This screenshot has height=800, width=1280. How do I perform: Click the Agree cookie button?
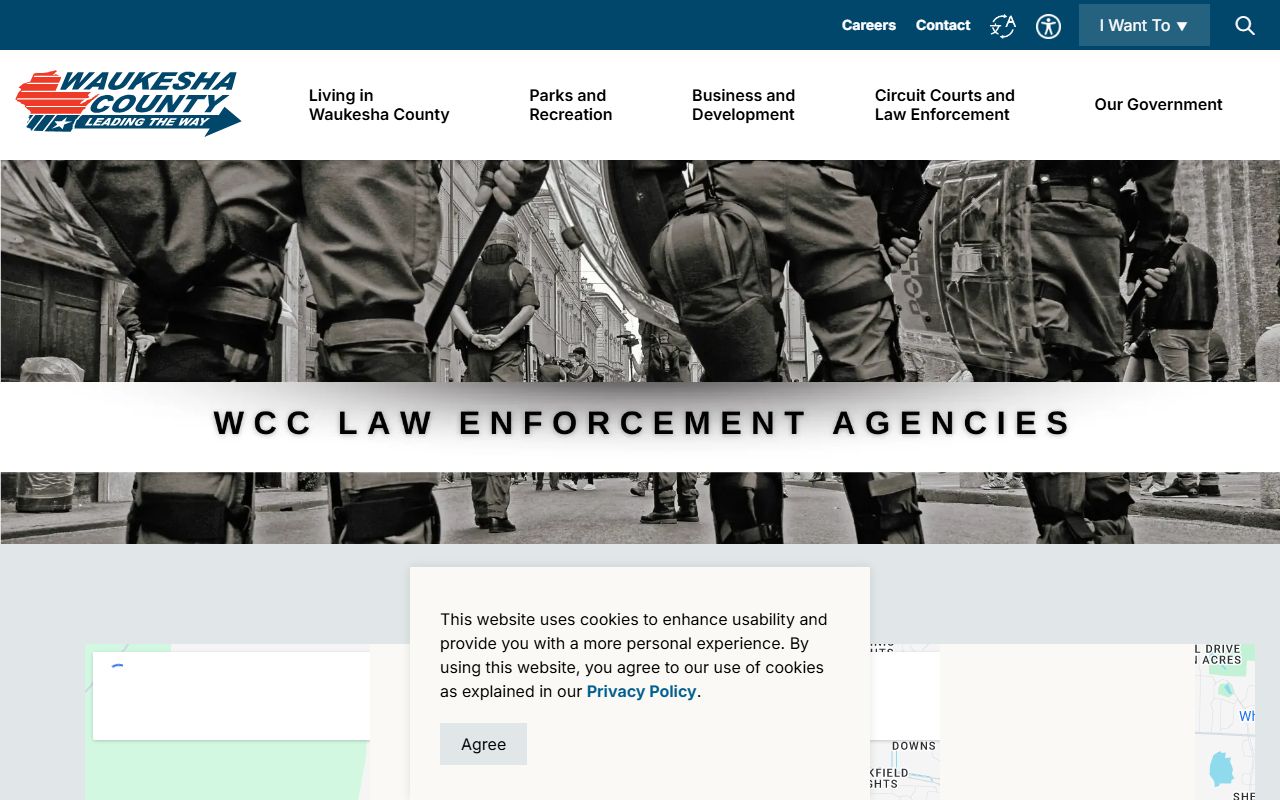(483, 744)
